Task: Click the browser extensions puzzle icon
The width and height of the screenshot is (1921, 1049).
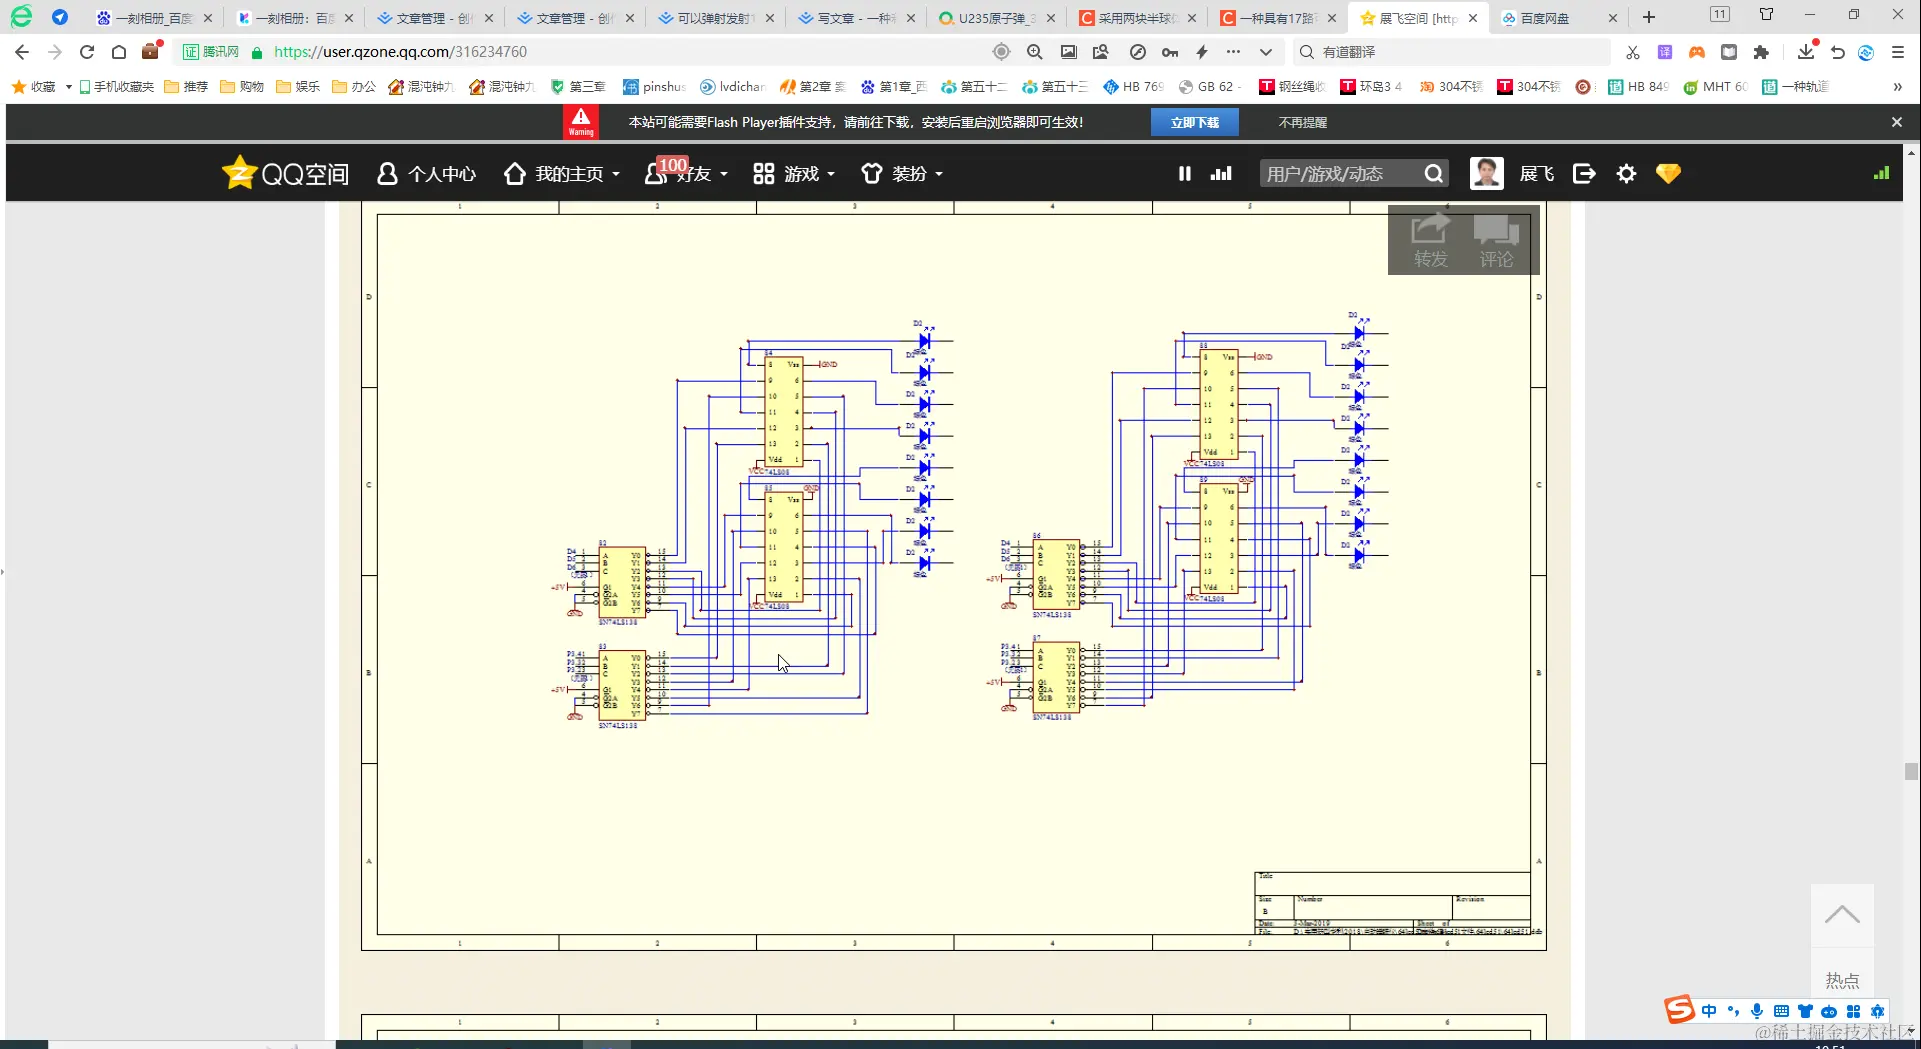Action: pyautogui.click(x=1761, y=52)
